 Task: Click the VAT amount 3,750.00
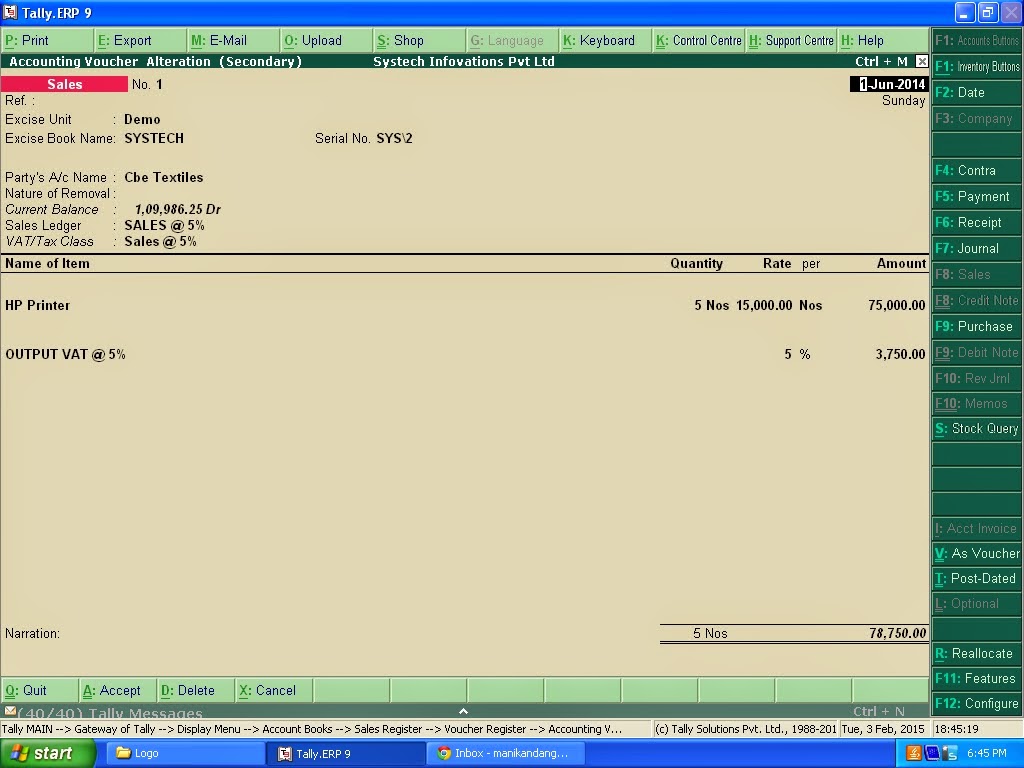coord(900,354)
